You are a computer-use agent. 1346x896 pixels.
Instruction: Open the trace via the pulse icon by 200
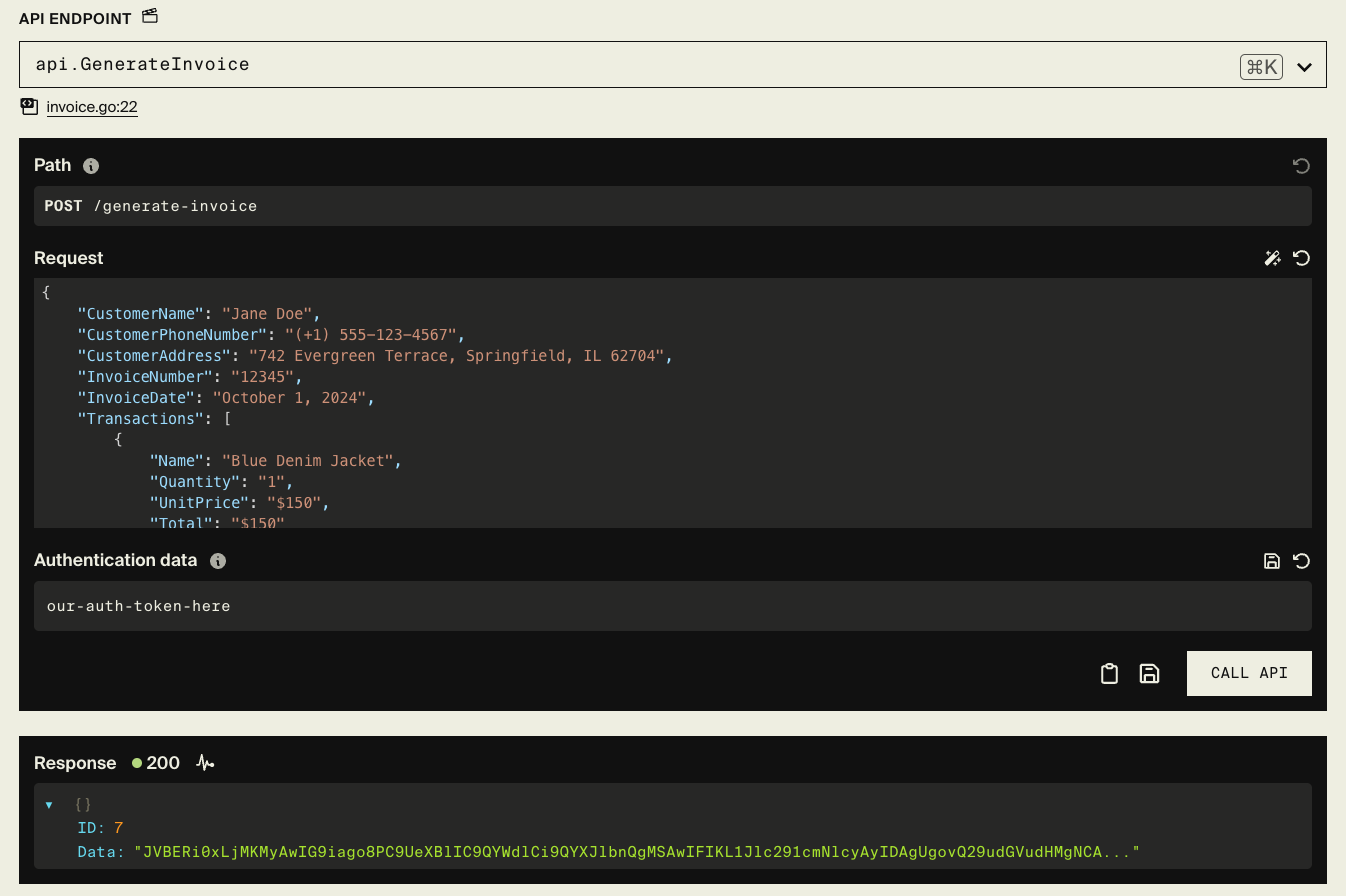(x=205, y=763)
